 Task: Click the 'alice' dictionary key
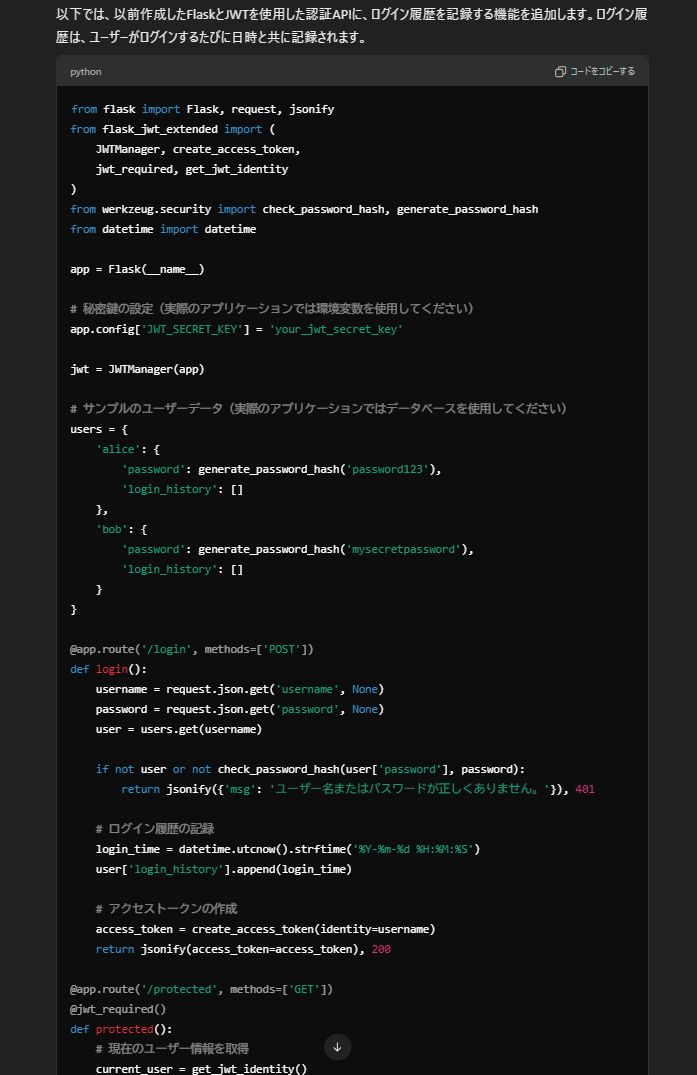point(115,449)
